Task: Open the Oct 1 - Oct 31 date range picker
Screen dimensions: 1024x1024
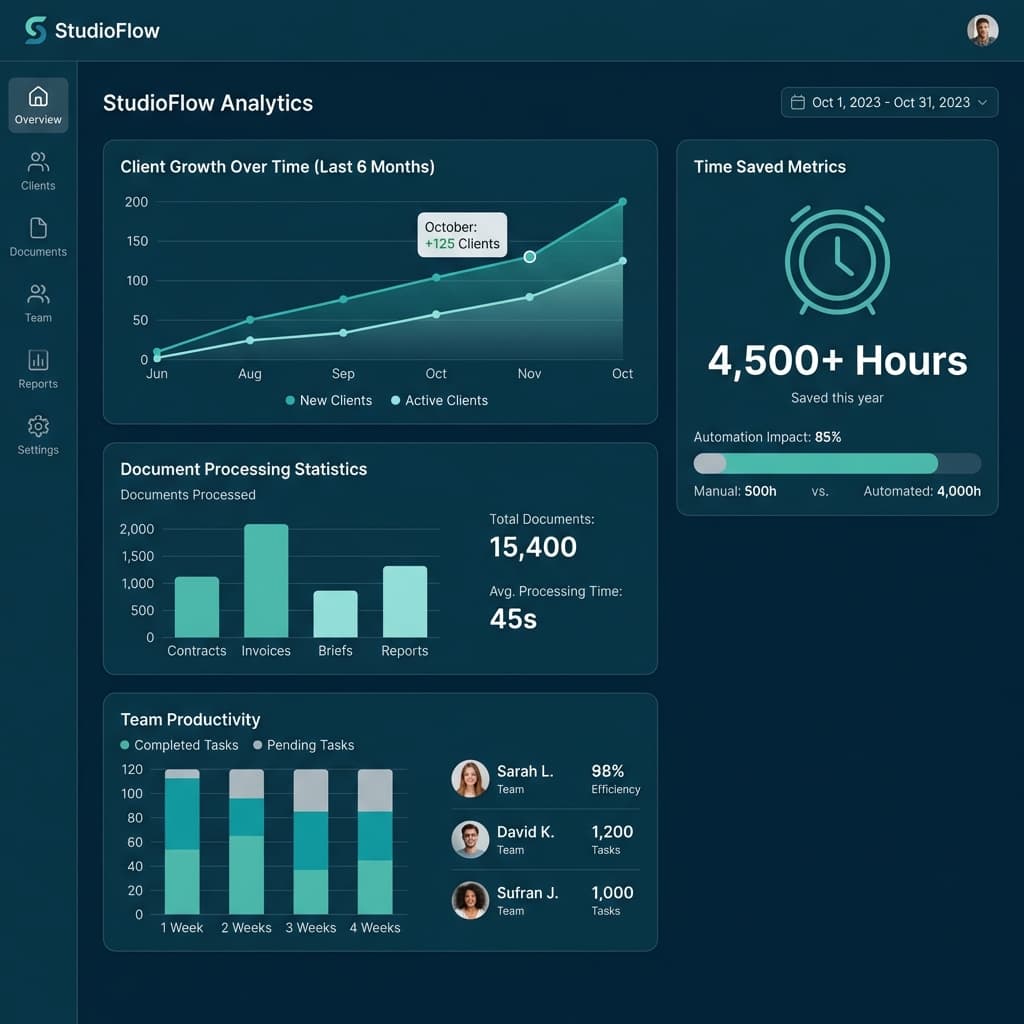Action: pos(889,101)
